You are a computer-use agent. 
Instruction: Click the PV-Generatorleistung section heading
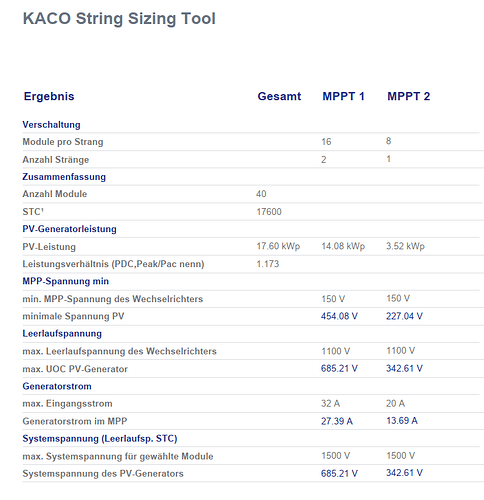tap(69, 229)
